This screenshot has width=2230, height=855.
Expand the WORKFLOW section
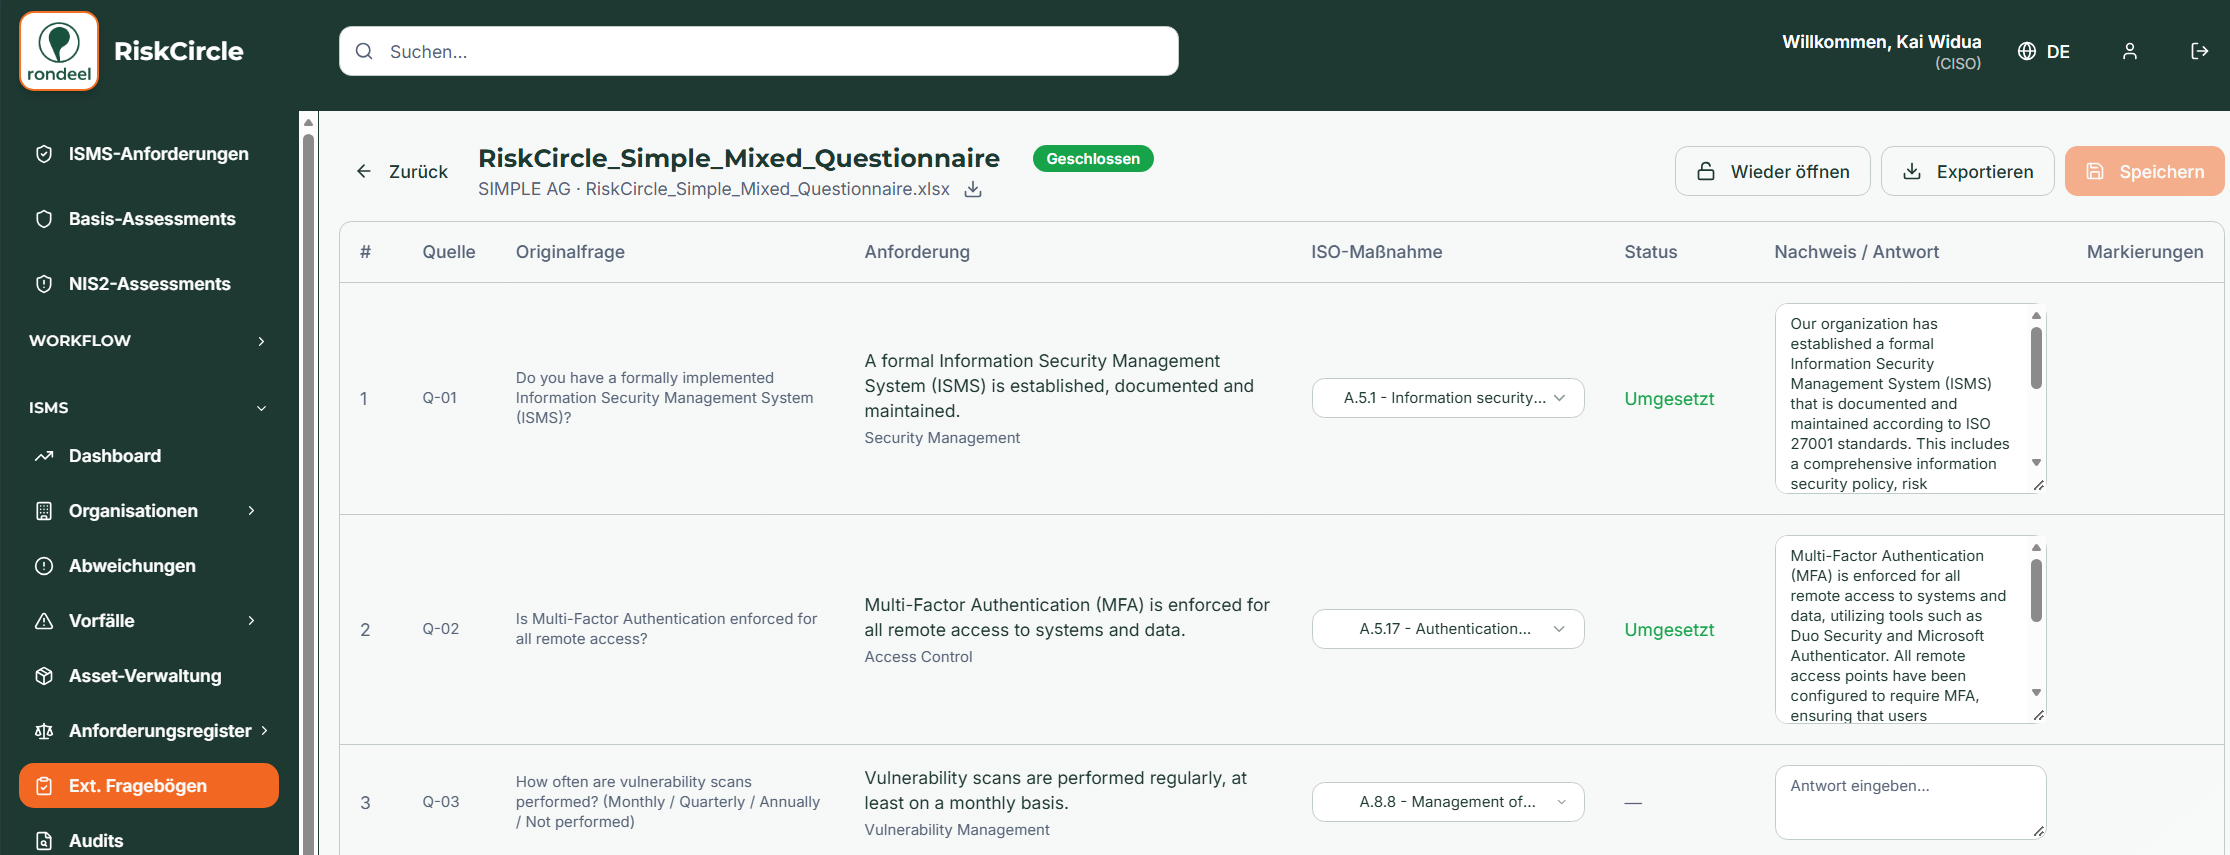click(x=148, y=341)
